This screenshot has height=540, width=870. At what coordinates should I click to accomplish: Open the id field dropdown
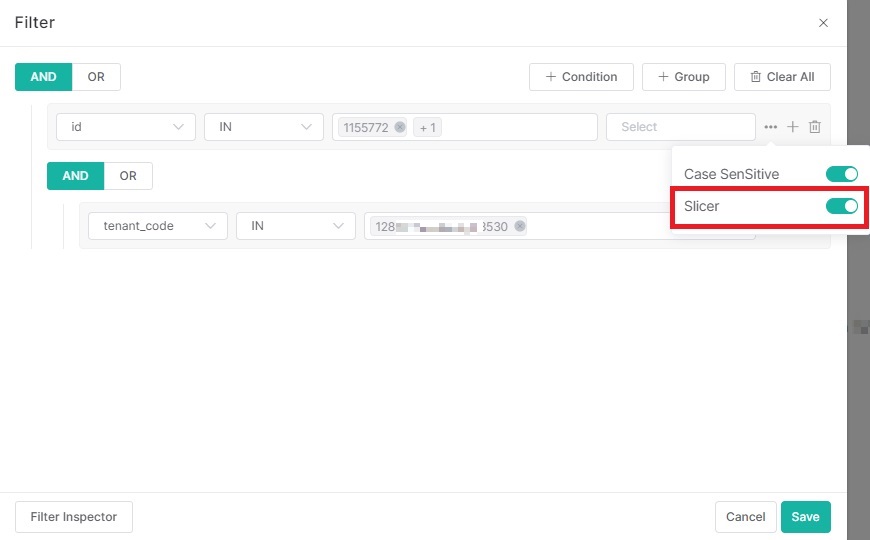126,127
